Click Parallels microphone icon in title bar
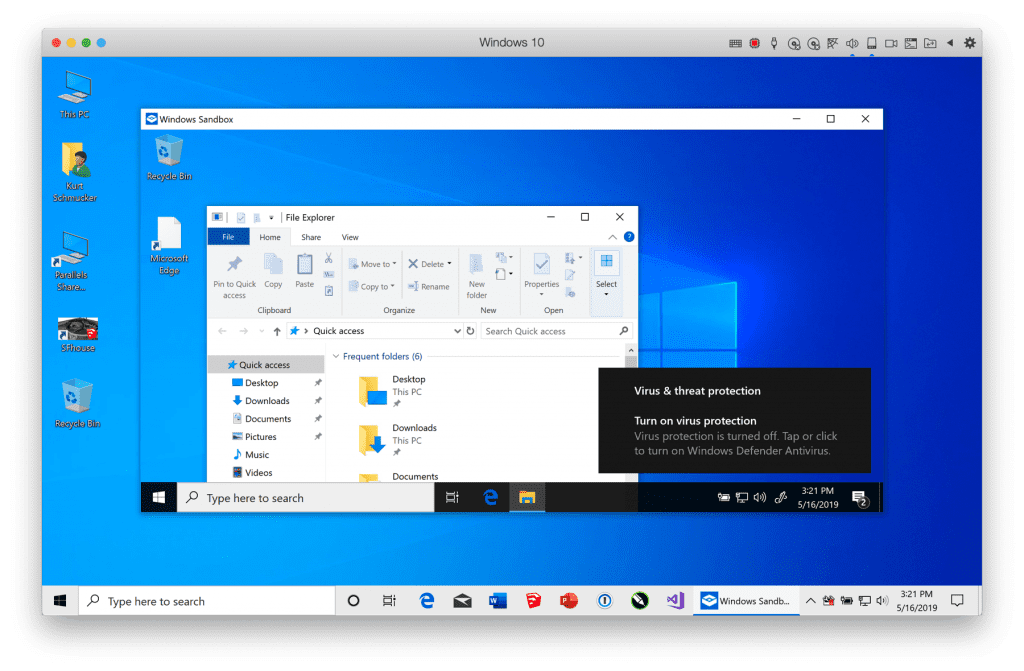This screenshot has width=1024, height=671. (774, 43)
